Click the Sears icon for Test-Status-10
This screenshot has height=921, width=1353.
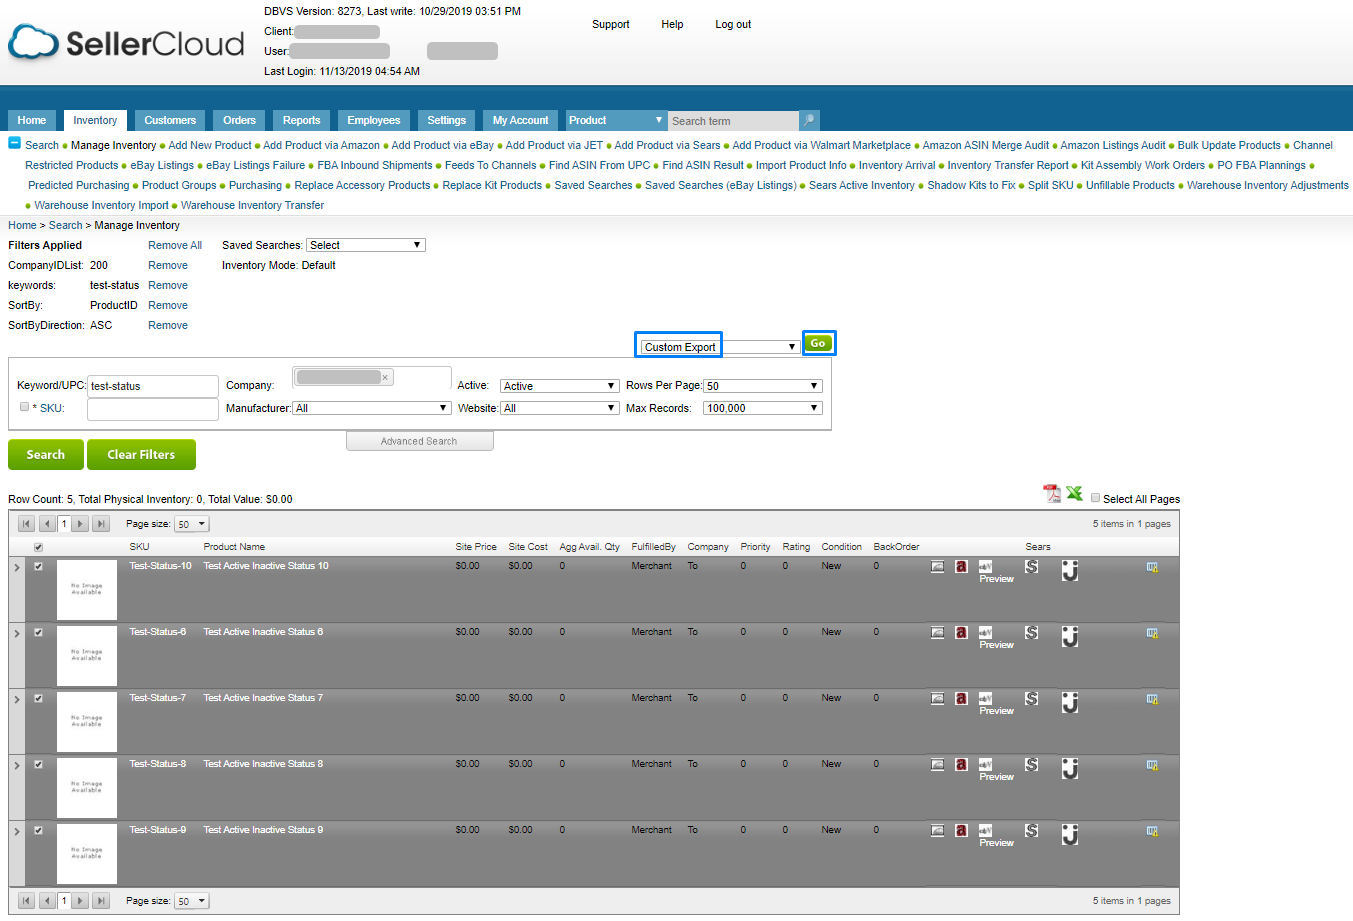coord(1031,566)
